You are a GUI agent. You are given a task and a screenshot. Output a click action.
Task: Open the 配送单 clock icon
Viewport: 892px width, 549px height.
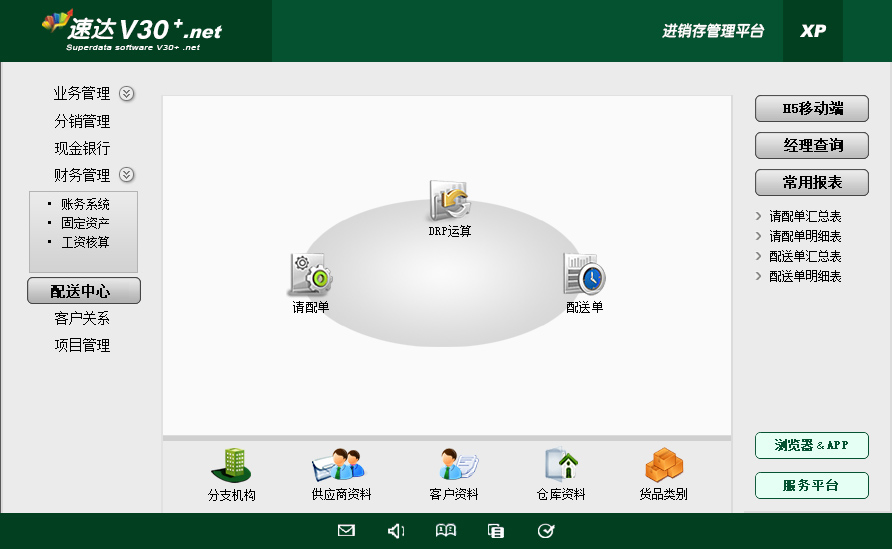click(584, 275)
